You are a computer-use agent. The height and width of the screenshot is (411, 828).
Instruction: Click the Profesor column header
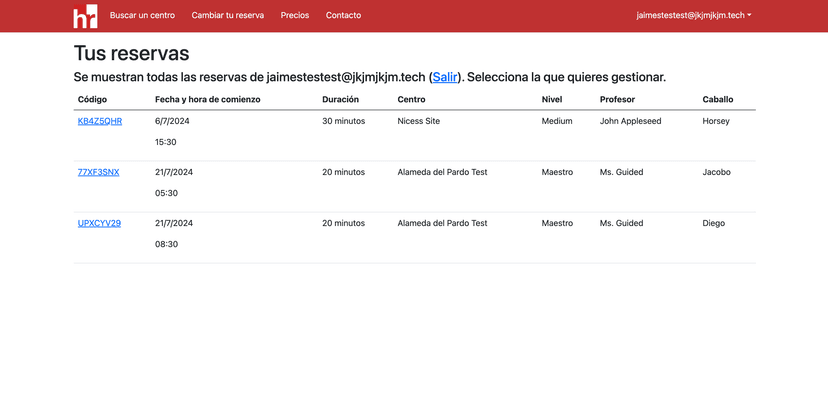pyautogui.click(x=617, y=100)
